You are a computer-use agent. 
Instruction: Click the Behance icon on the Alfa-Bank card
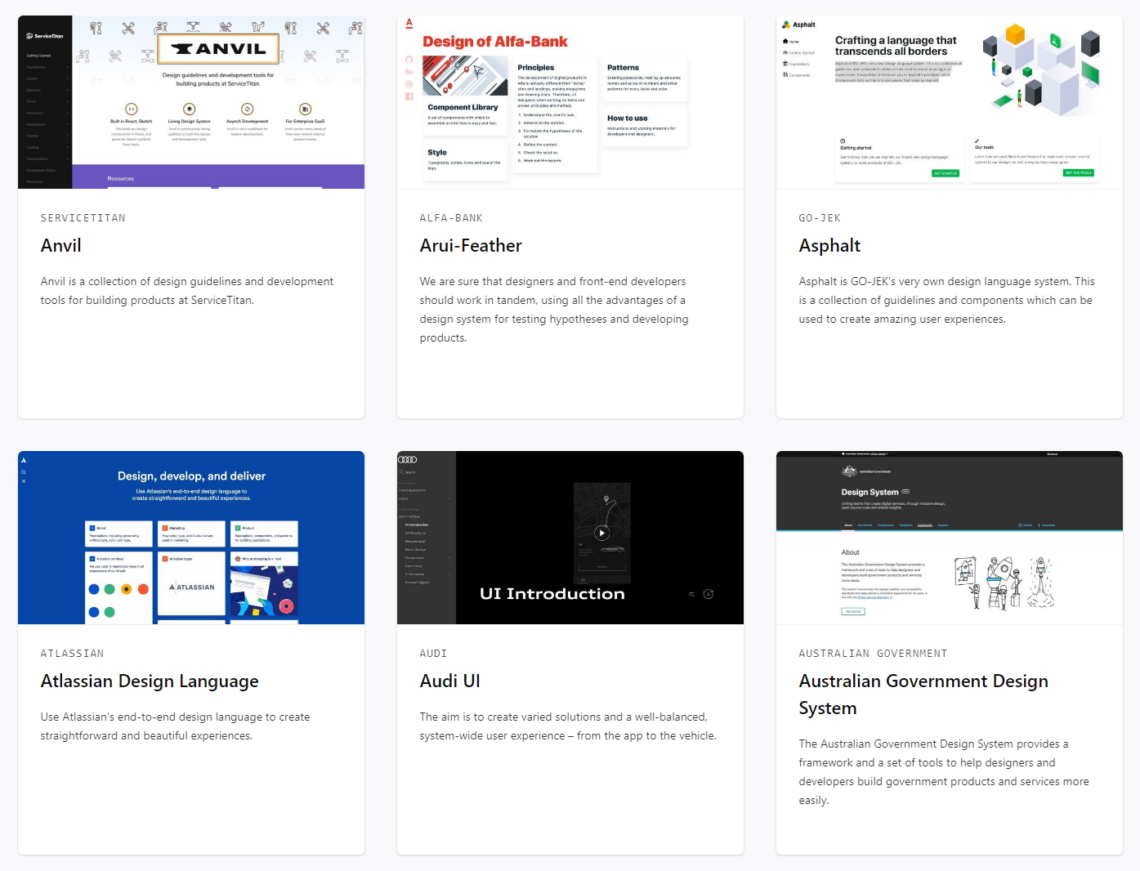(x=409, y=72)
